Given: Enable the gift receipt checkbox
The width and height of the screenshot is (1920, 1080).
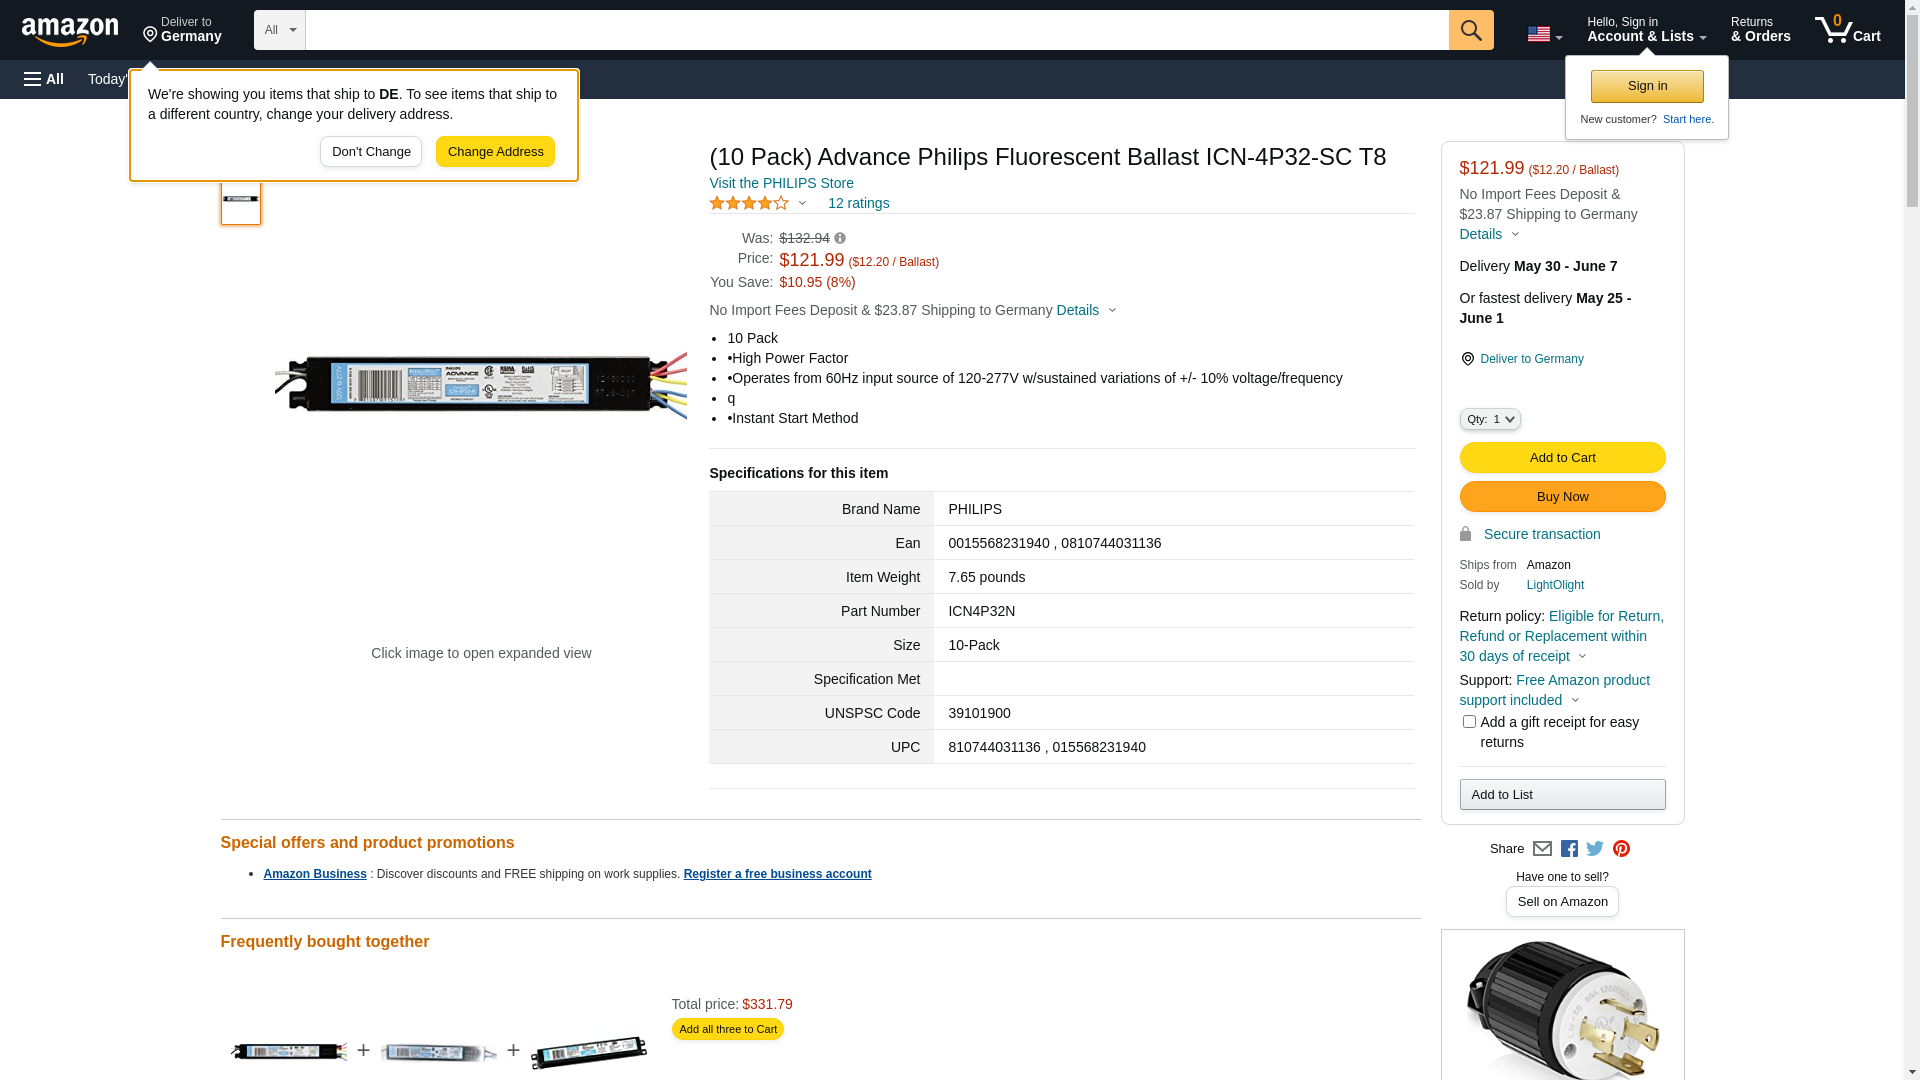Looking at the screenshot, I should (1469, 722).
